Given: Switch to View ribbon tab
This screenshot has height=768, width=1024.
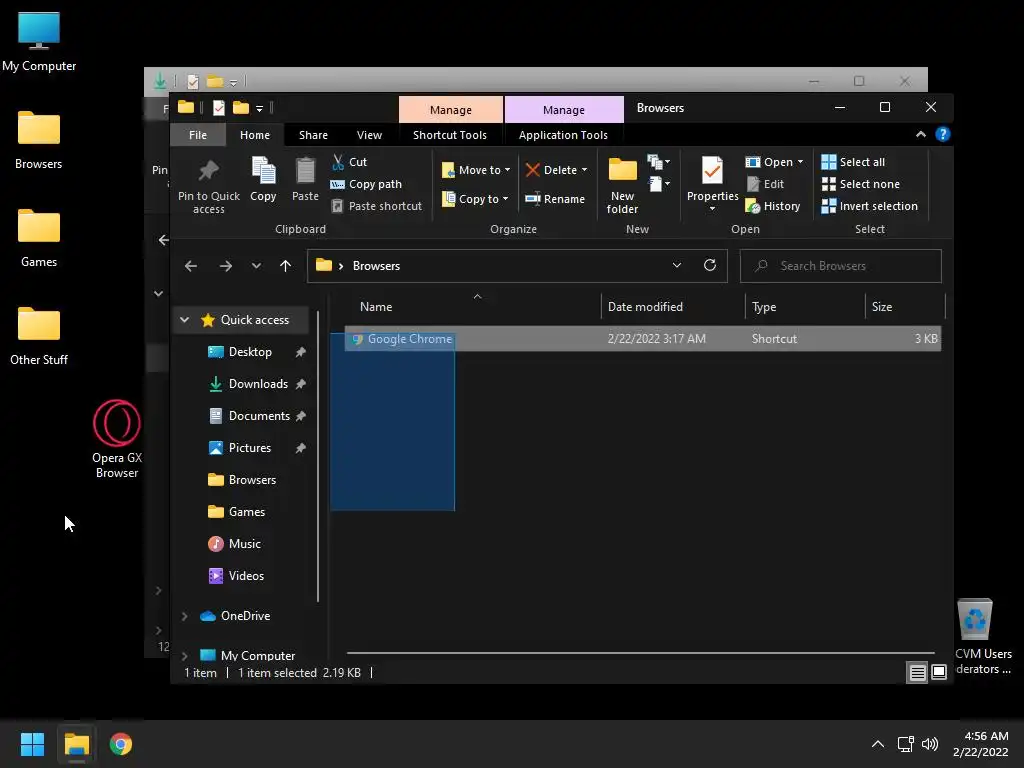Looking at the screenshot, I should tap(369, 135).
